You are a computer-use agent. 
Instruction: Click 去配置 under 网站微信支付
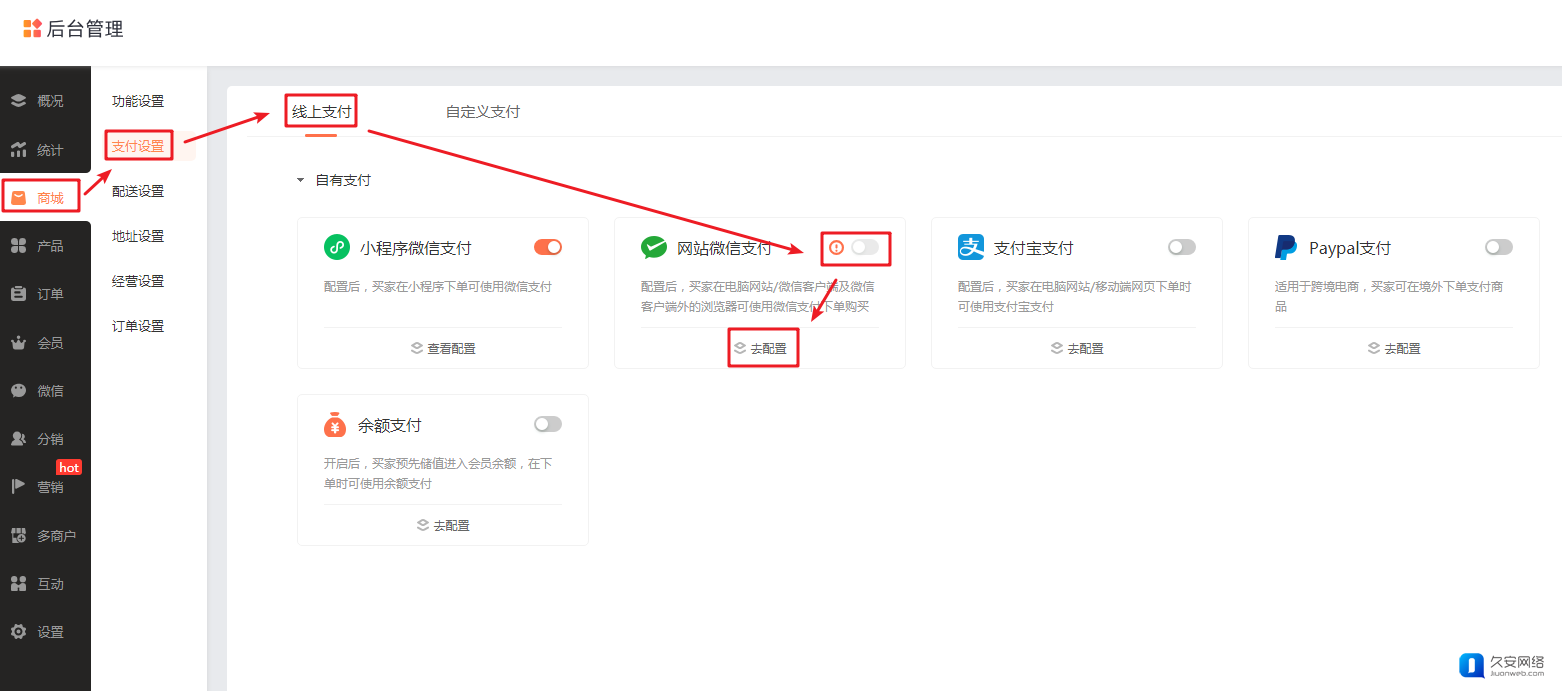pyautogui.click(x=769, y=348)
